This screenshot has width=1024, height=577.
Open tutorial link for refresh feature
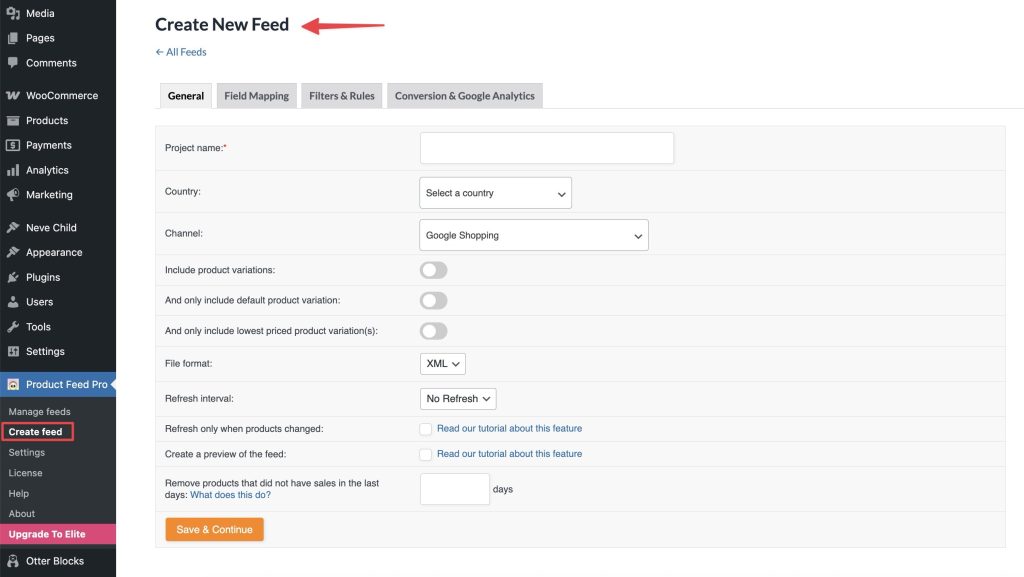click(x=509, y=428)
